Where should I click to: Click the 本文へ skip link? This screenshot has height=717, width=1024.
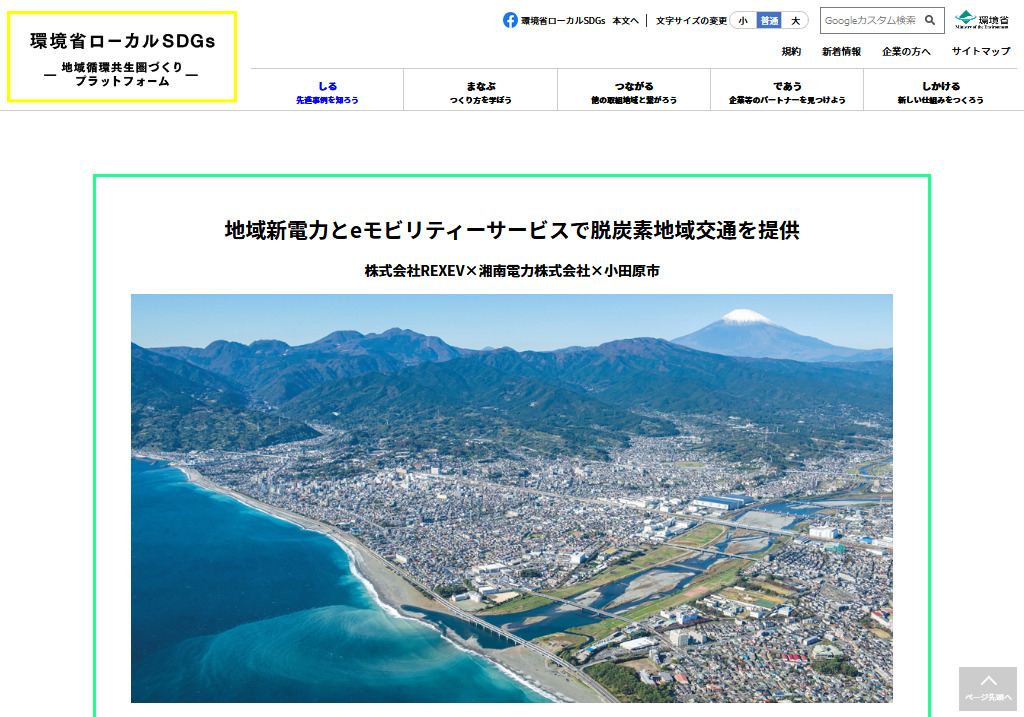click(623, 20)
